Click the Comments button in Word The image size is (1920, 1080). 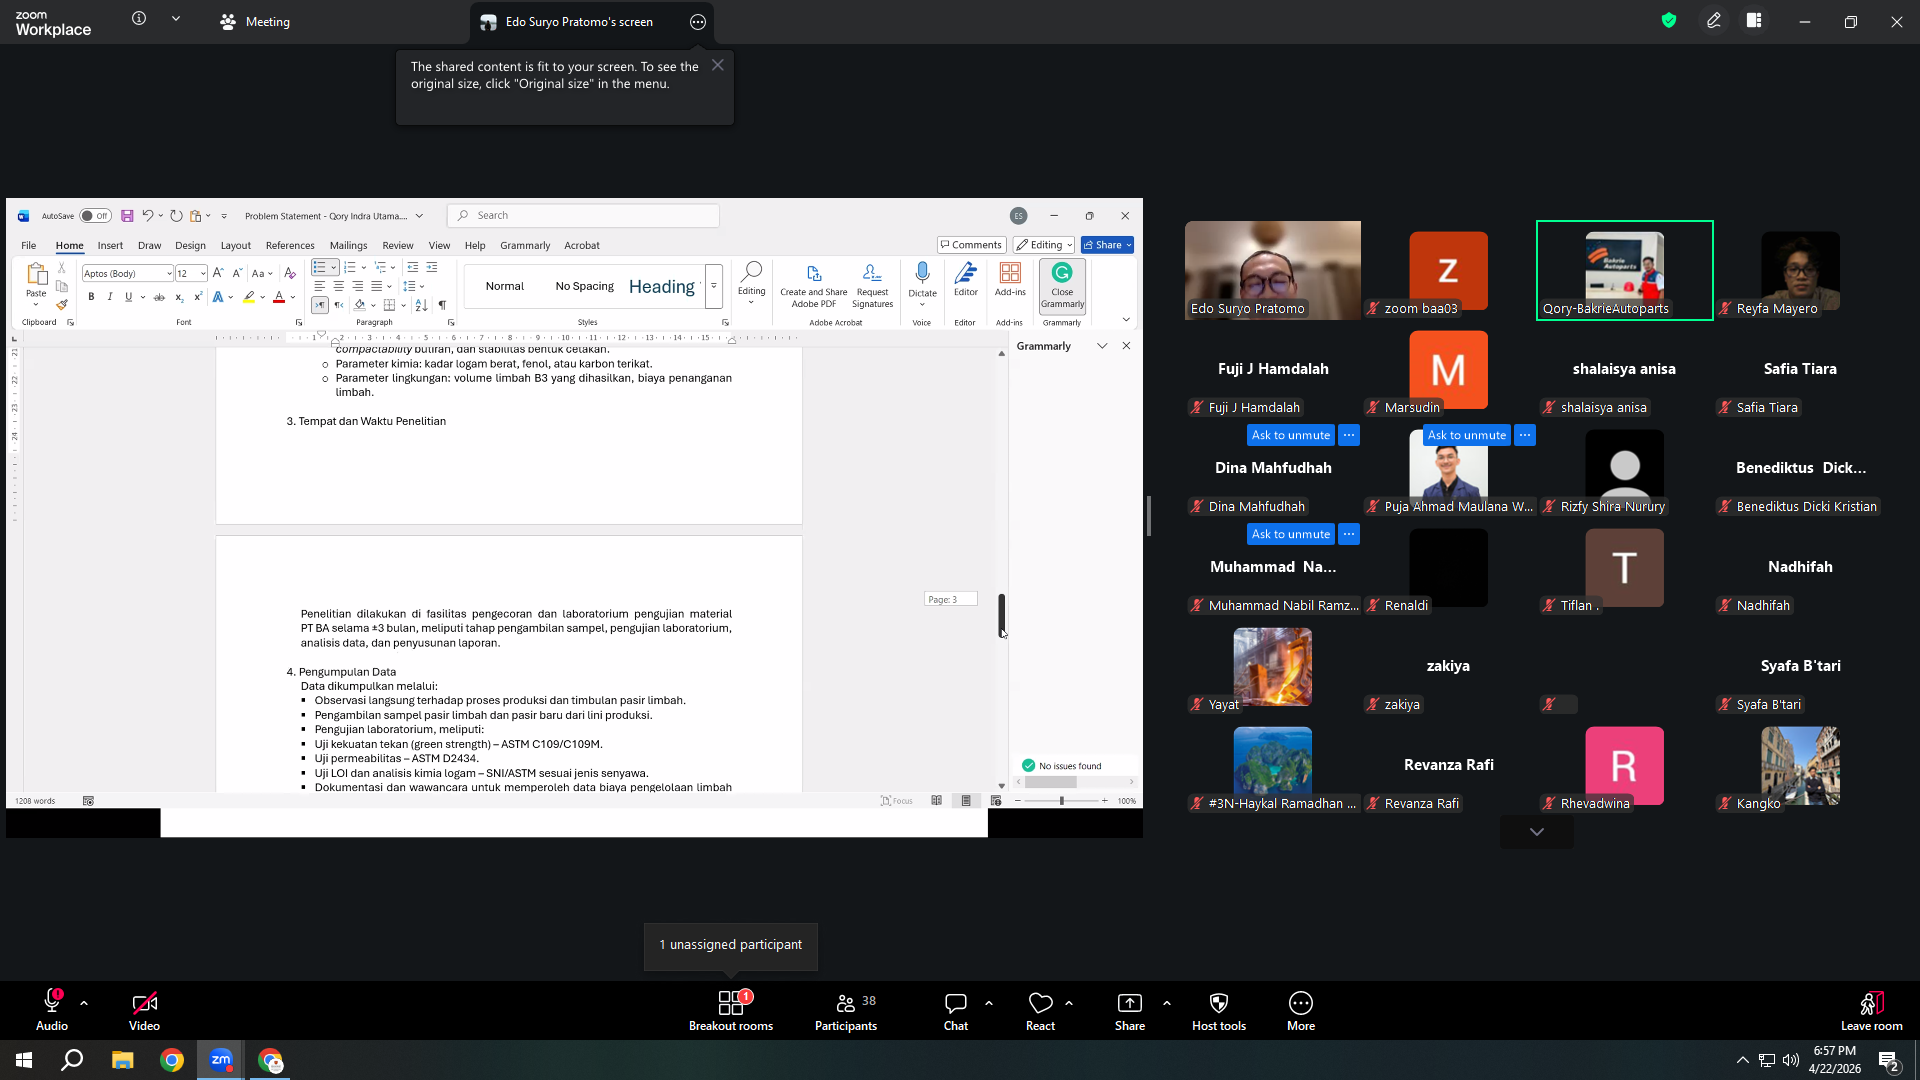971,245
